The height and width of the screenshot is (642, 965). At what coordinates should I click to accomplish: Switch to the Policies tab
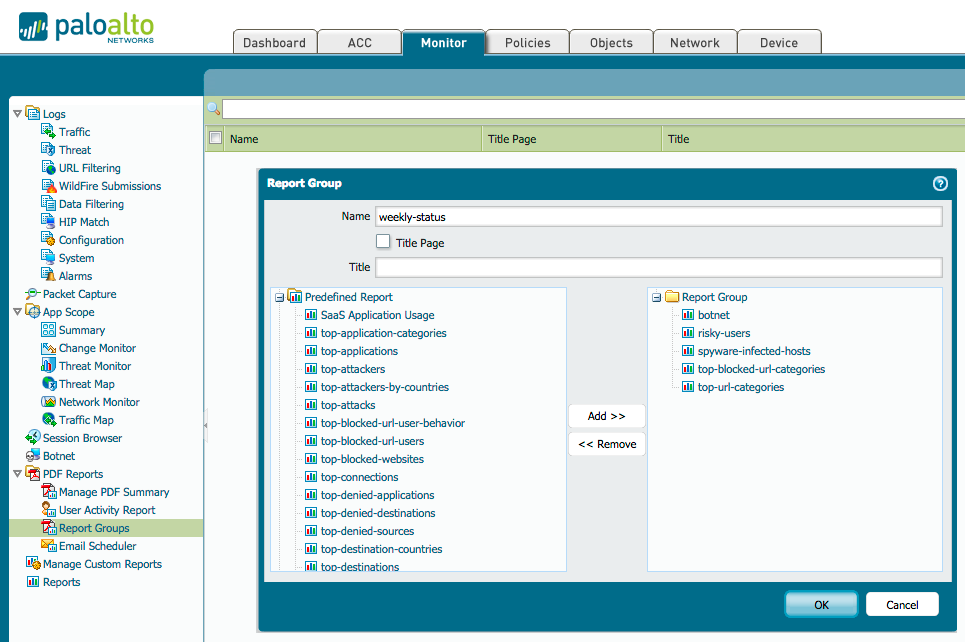[527, 43]
